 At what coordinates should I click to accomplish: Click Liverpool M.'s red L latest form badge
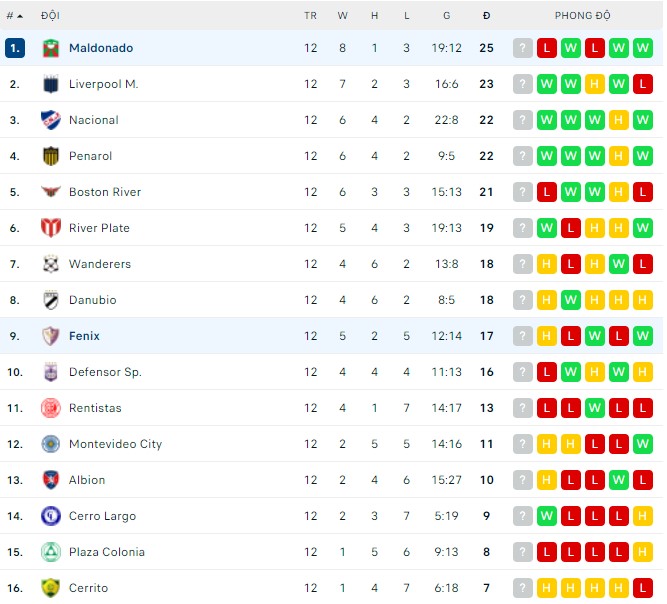pyautogui.click(x=643, y=84)
